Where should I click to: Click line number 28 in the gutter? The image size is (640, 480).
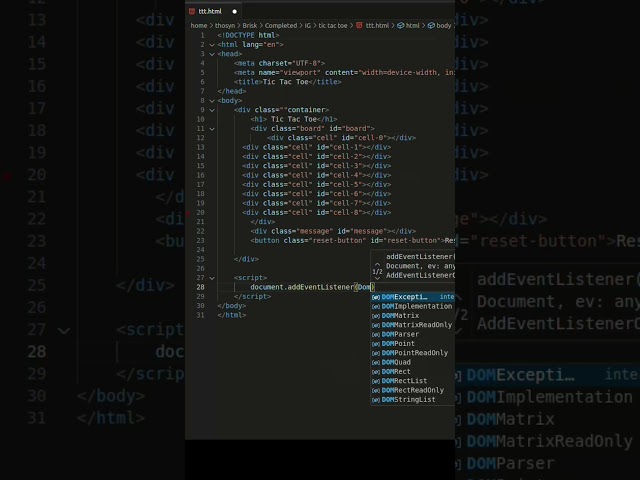pyautogui.click(x=200, y=287)
